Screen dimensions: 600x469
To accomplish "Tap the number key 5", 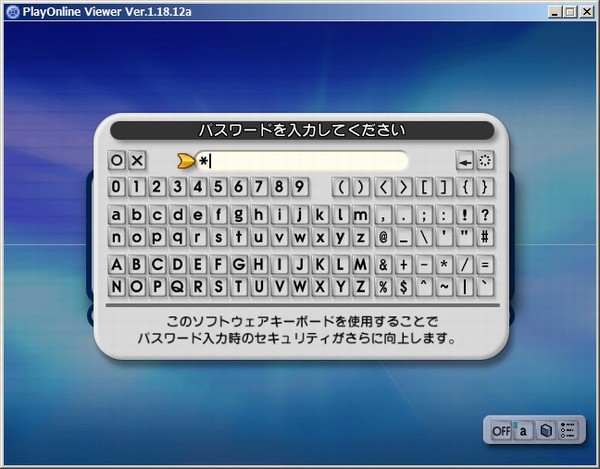I will coord(218,187).
